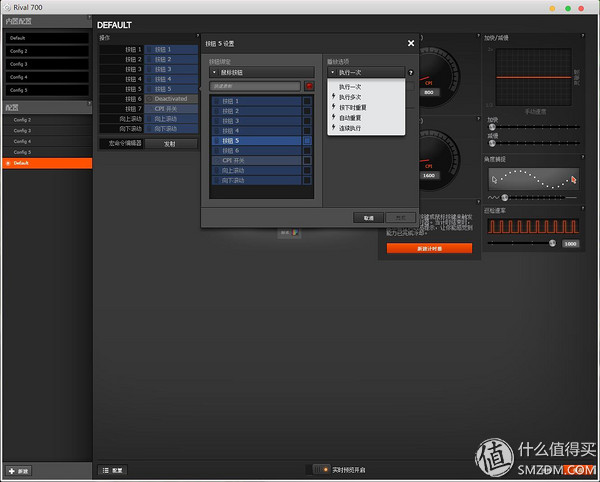Viewport: 600px width, 482px height.
Task: Tick the checkbox for 按钮 1 in list
Action: (307, 101)
